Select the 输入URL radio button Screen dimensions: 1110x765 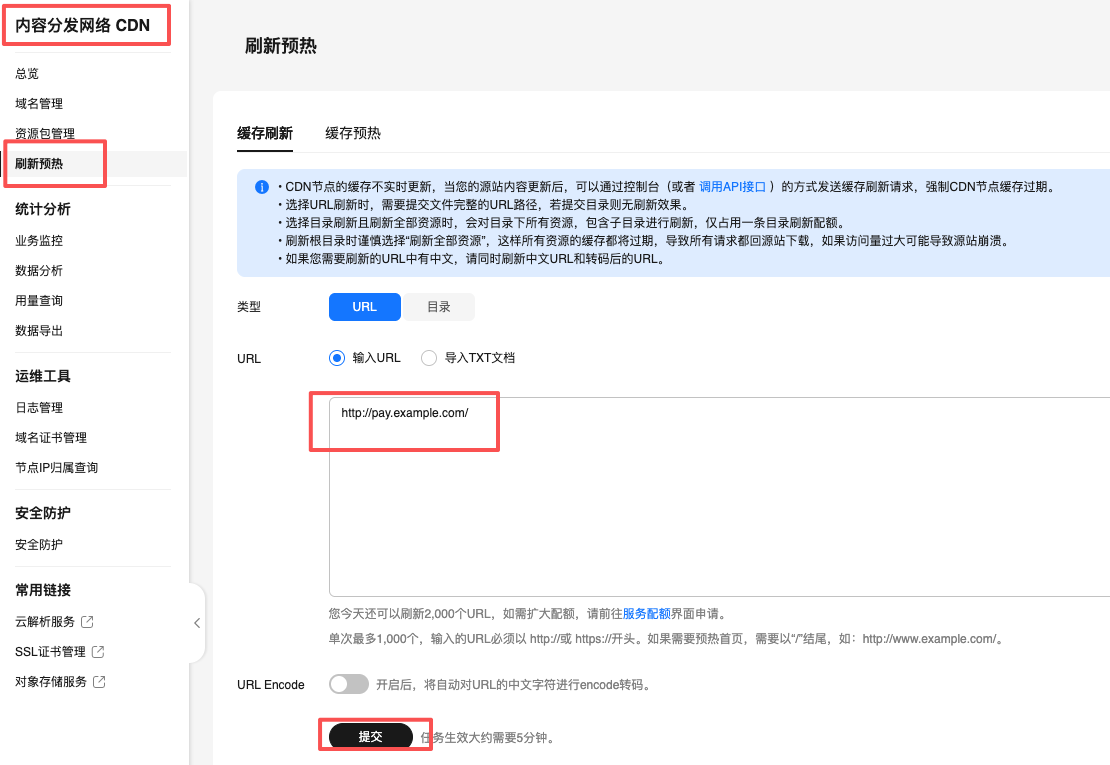pos(337,358)
